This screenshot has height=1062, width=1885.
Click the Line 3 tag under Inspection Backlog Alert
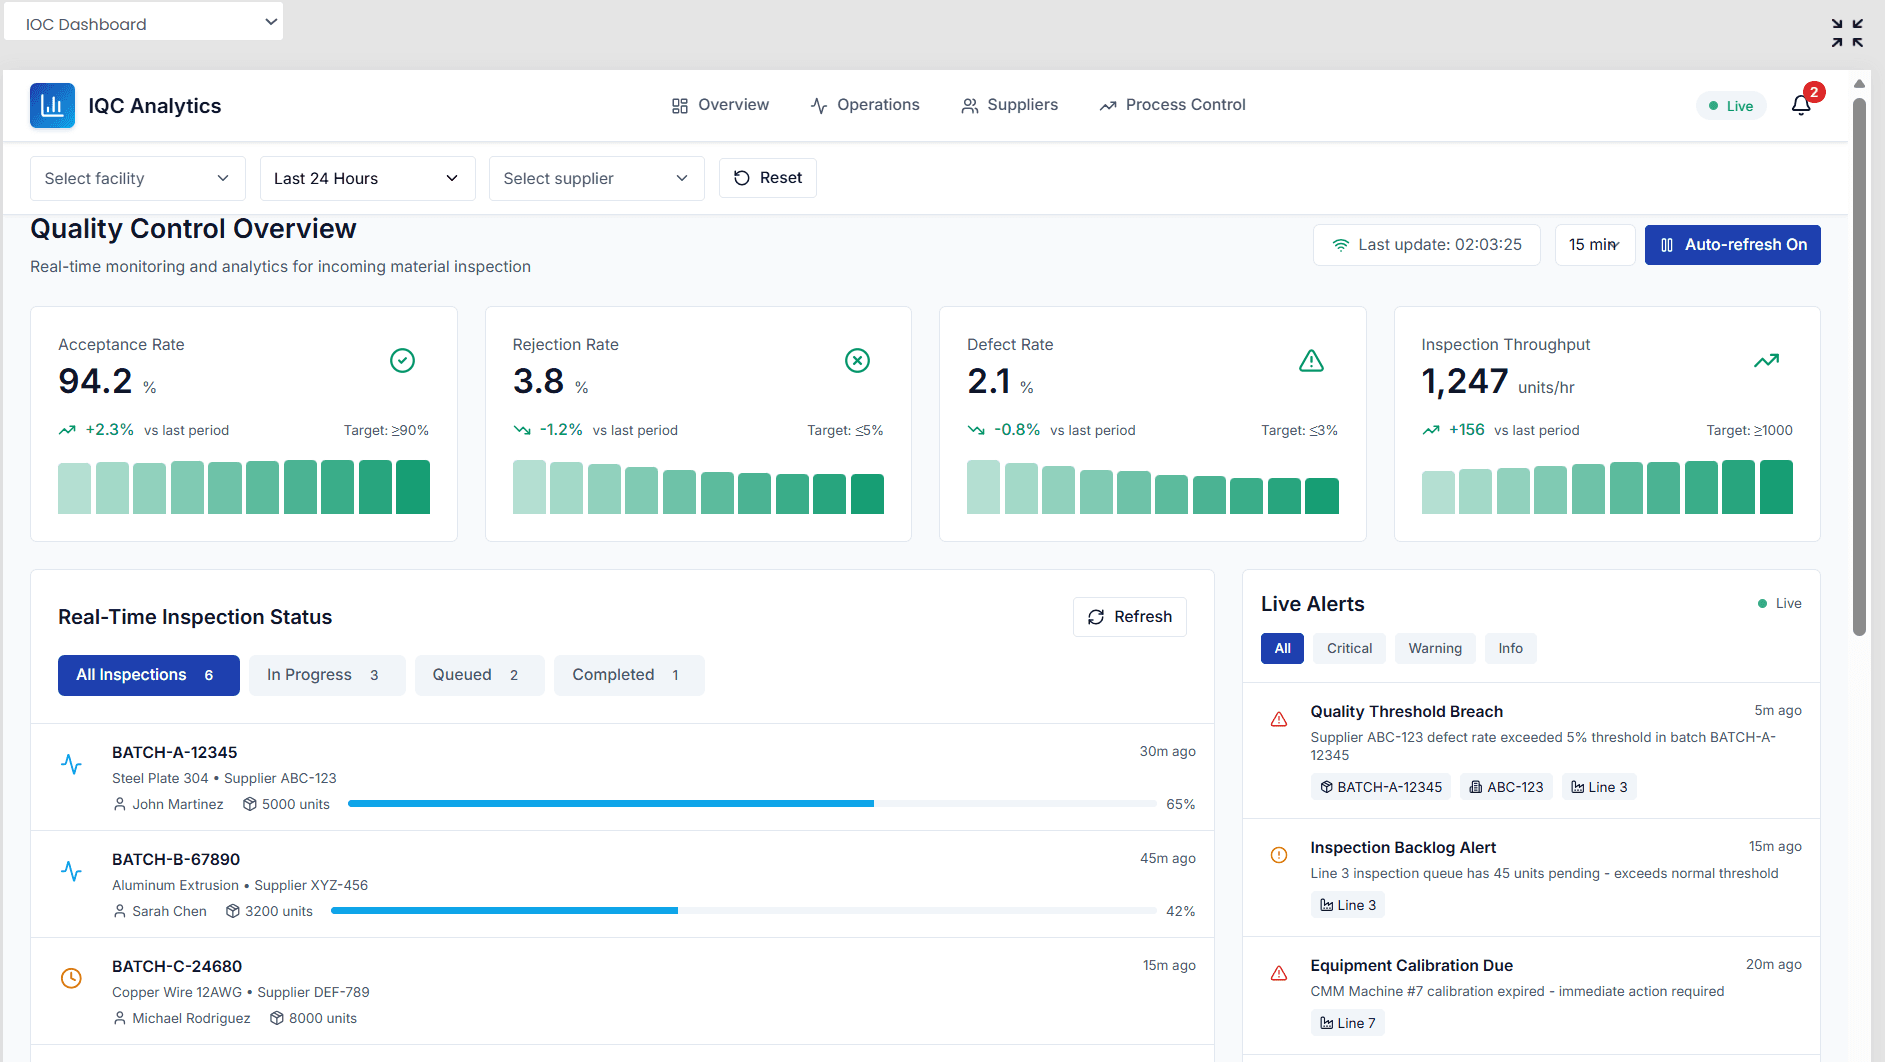pyautogui.click(x=1347, y=905)
